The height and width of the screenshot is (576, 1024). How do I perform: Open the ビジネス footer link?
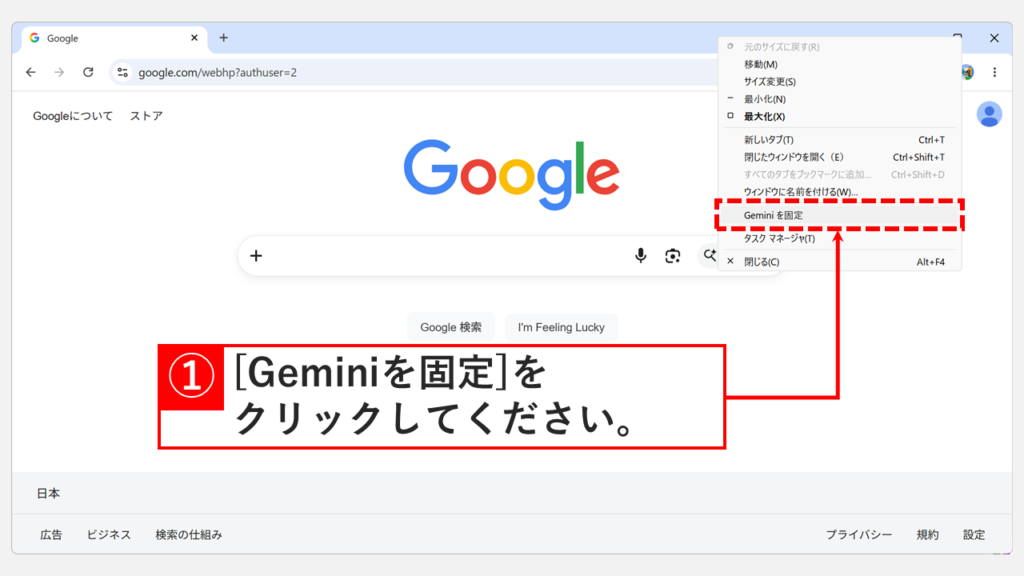point(108,535)
